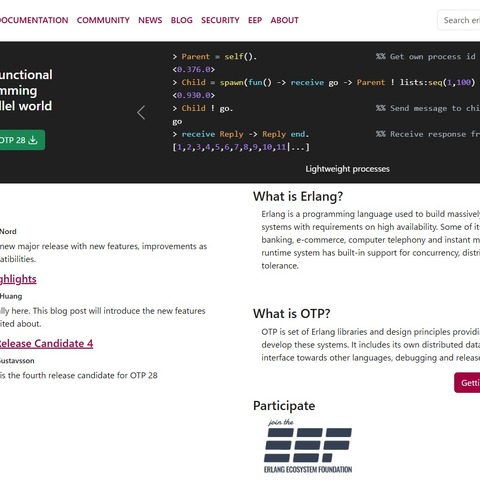Click the 'Get own process id' comment
480x480 pixels.
[426, 57]
